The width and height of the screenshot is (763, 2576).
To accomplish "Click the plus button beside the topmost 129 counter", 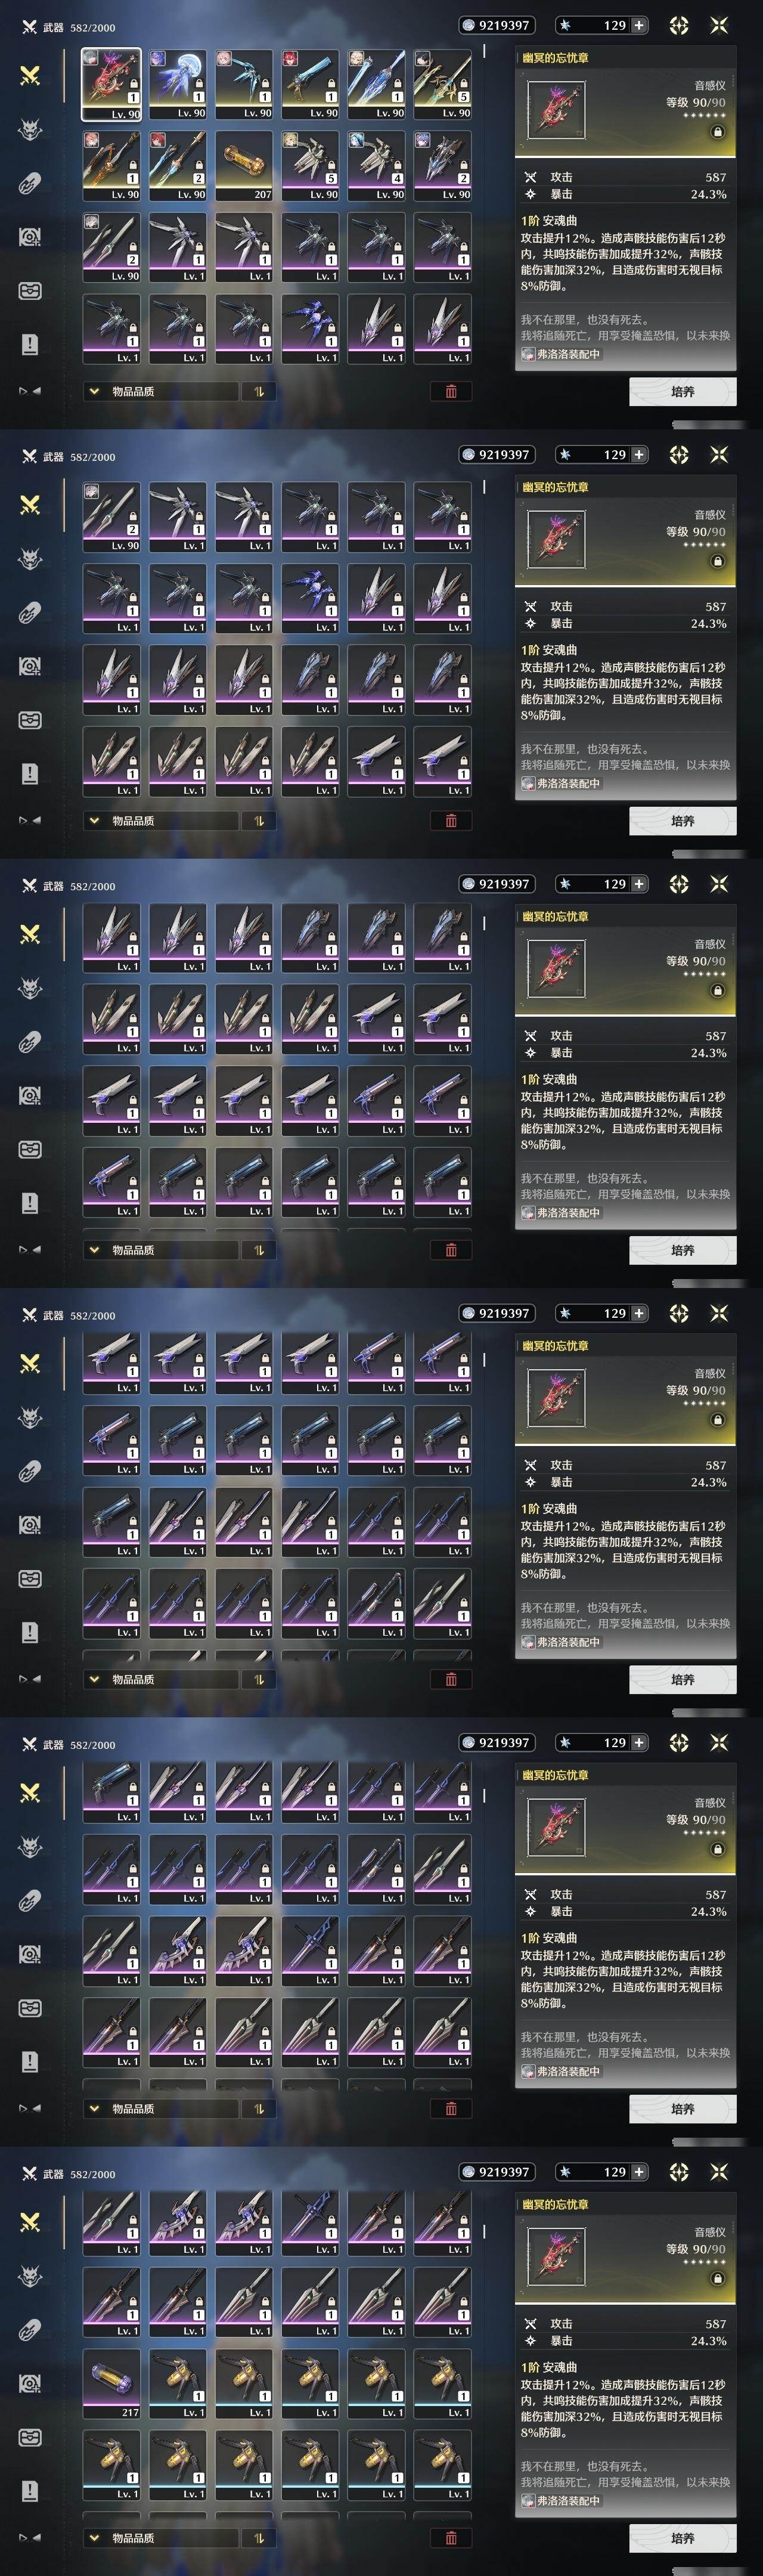I will [x=639, y=26].
